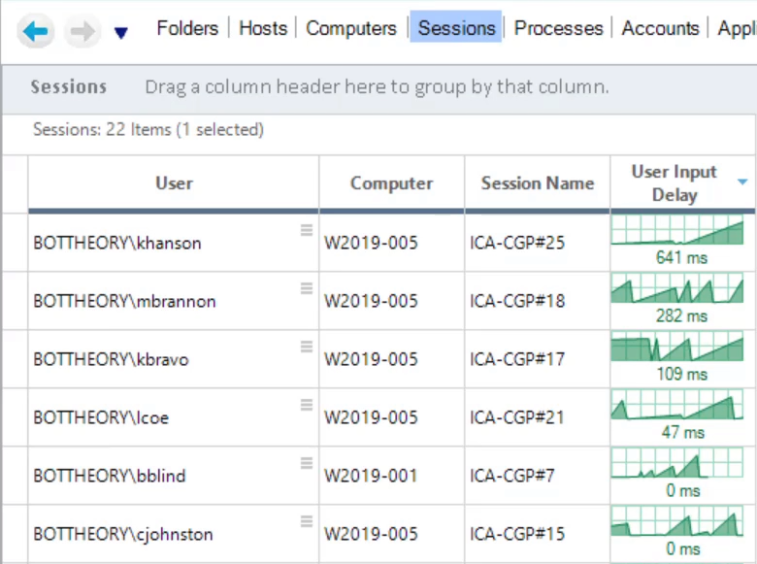Click the blue back navigation arrow
Screen dimensions: 757x564
point(36,31)
